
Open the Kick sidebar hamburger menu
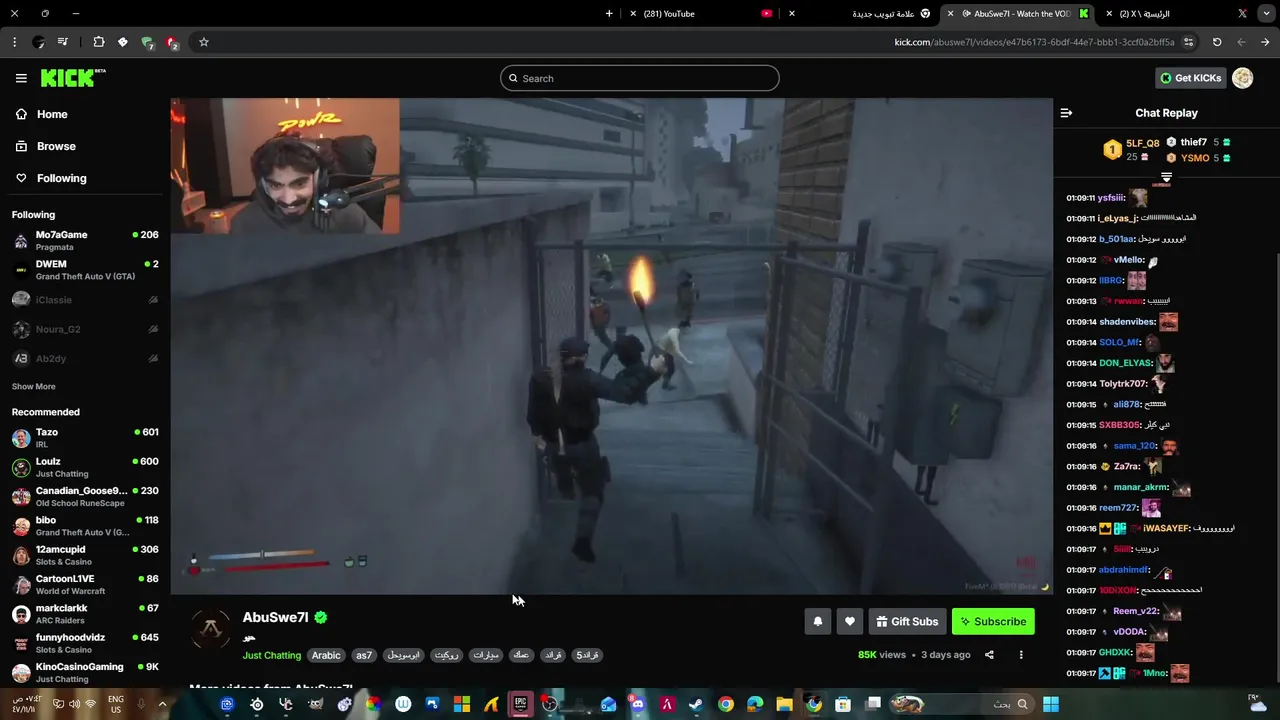click(x=21, y=78)
